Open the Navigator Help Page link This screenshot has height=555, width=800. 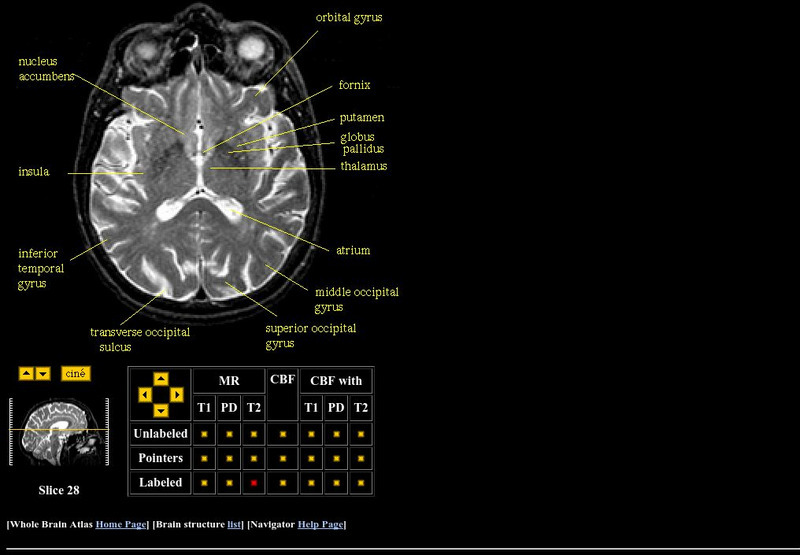(320, 524)
